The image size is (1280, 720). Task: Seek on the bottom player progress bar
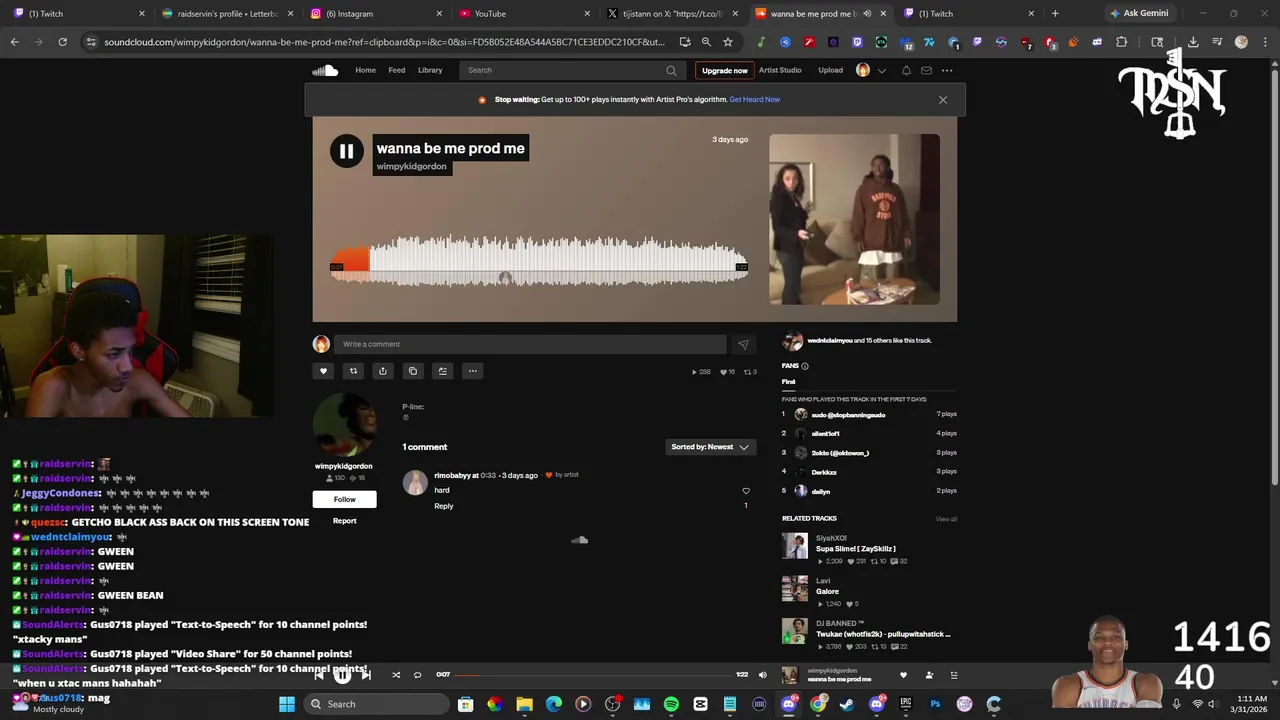click(x=593, y=675)
